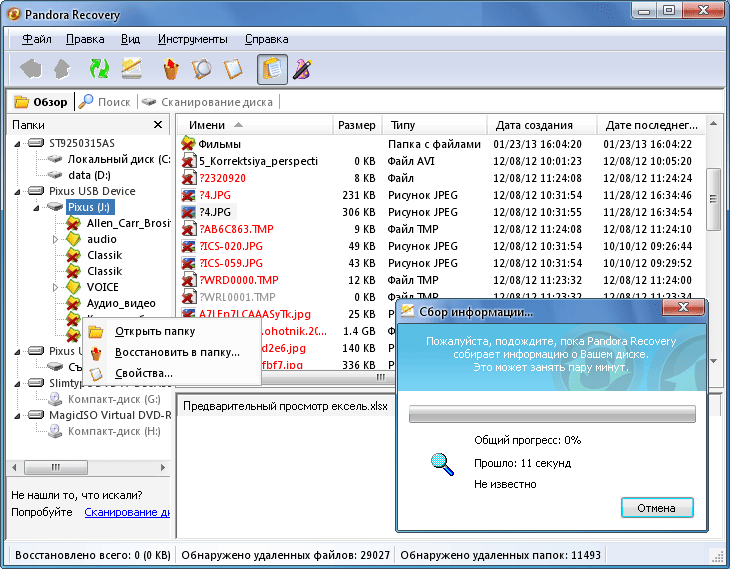Choose Открыть папку from context menu

pyautogui.click(x=171, y=332)
